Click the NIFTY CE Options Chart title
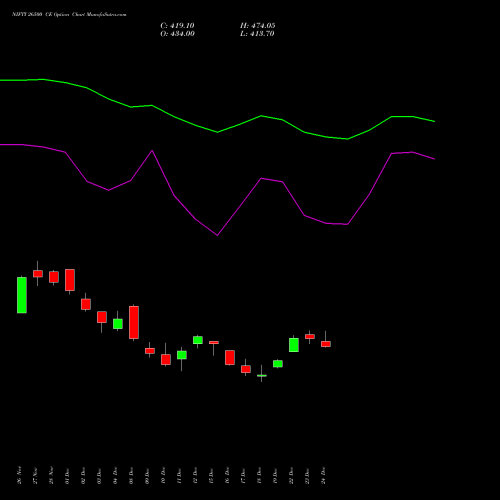The image size is (500, 500). (69, 14)
